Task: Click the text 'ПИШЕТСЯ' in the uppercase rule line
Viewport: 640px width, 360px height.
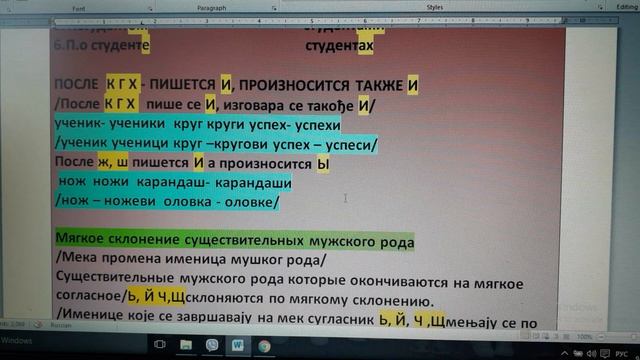Action: point(182,84)
